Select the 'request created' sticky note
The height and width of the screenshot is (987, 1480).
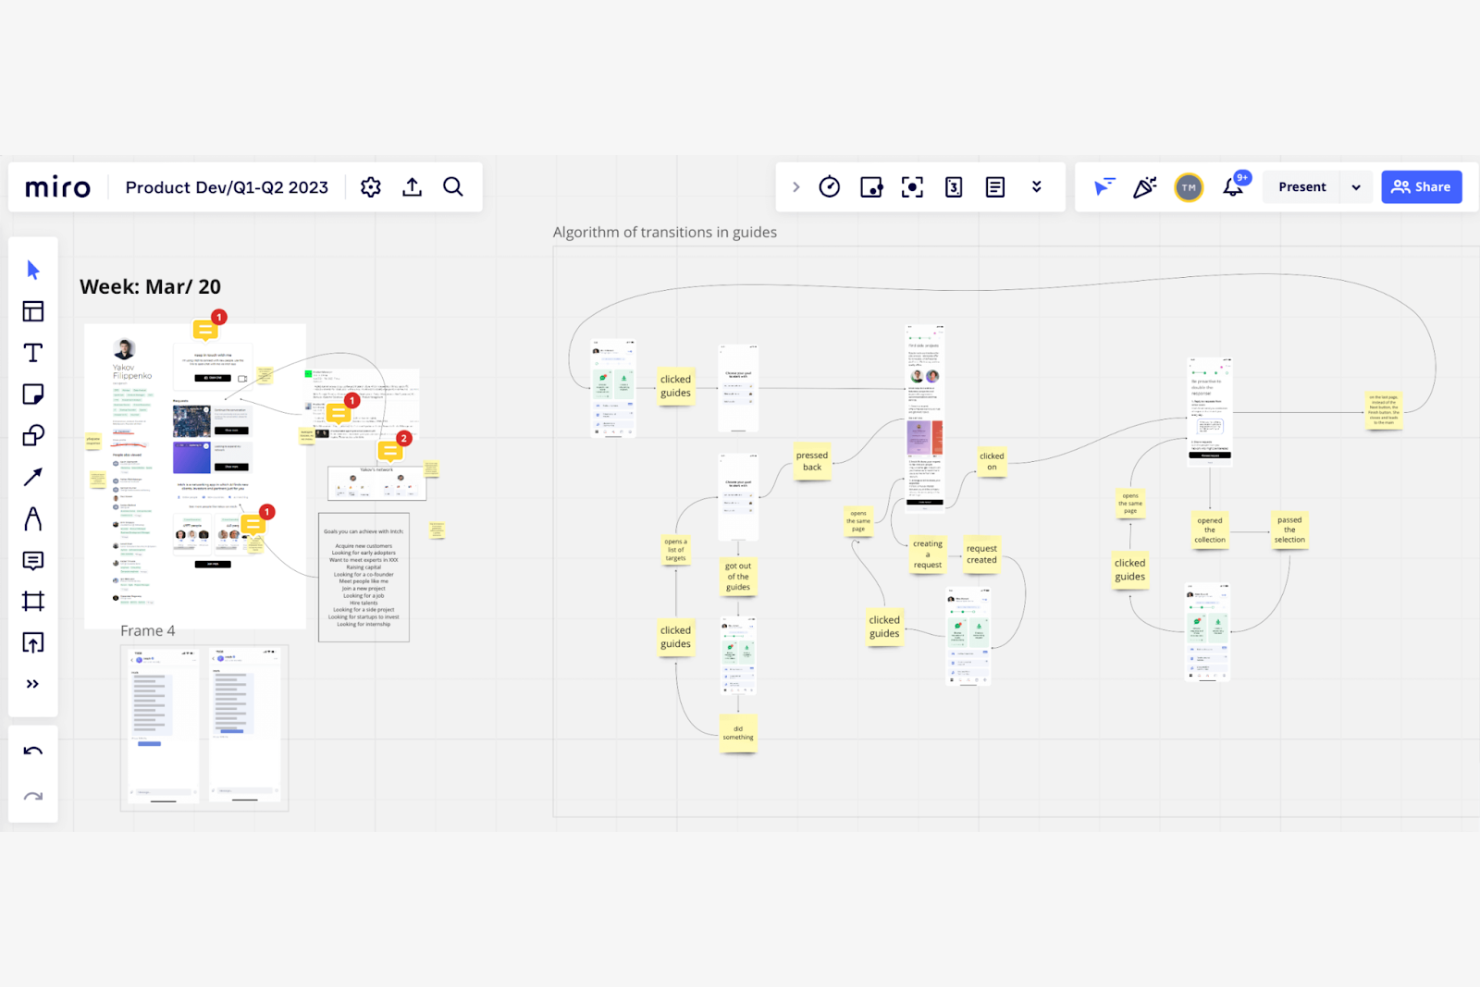[x=981, y=555]
